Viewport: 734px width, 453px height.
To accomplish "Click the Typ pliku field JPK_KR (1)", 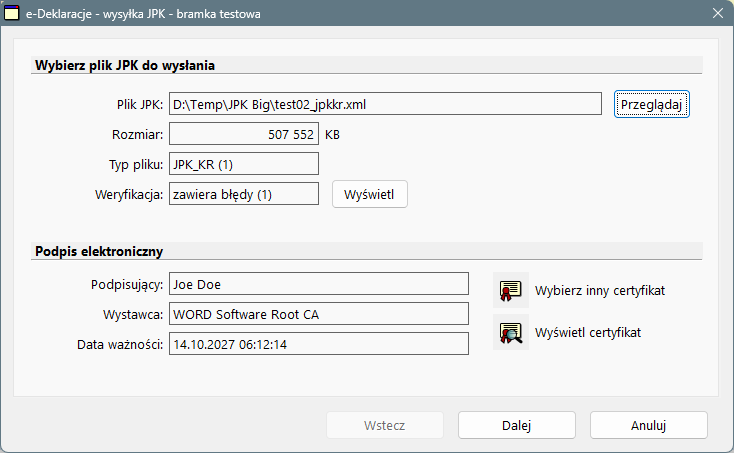I will click(x=244, y=164).
